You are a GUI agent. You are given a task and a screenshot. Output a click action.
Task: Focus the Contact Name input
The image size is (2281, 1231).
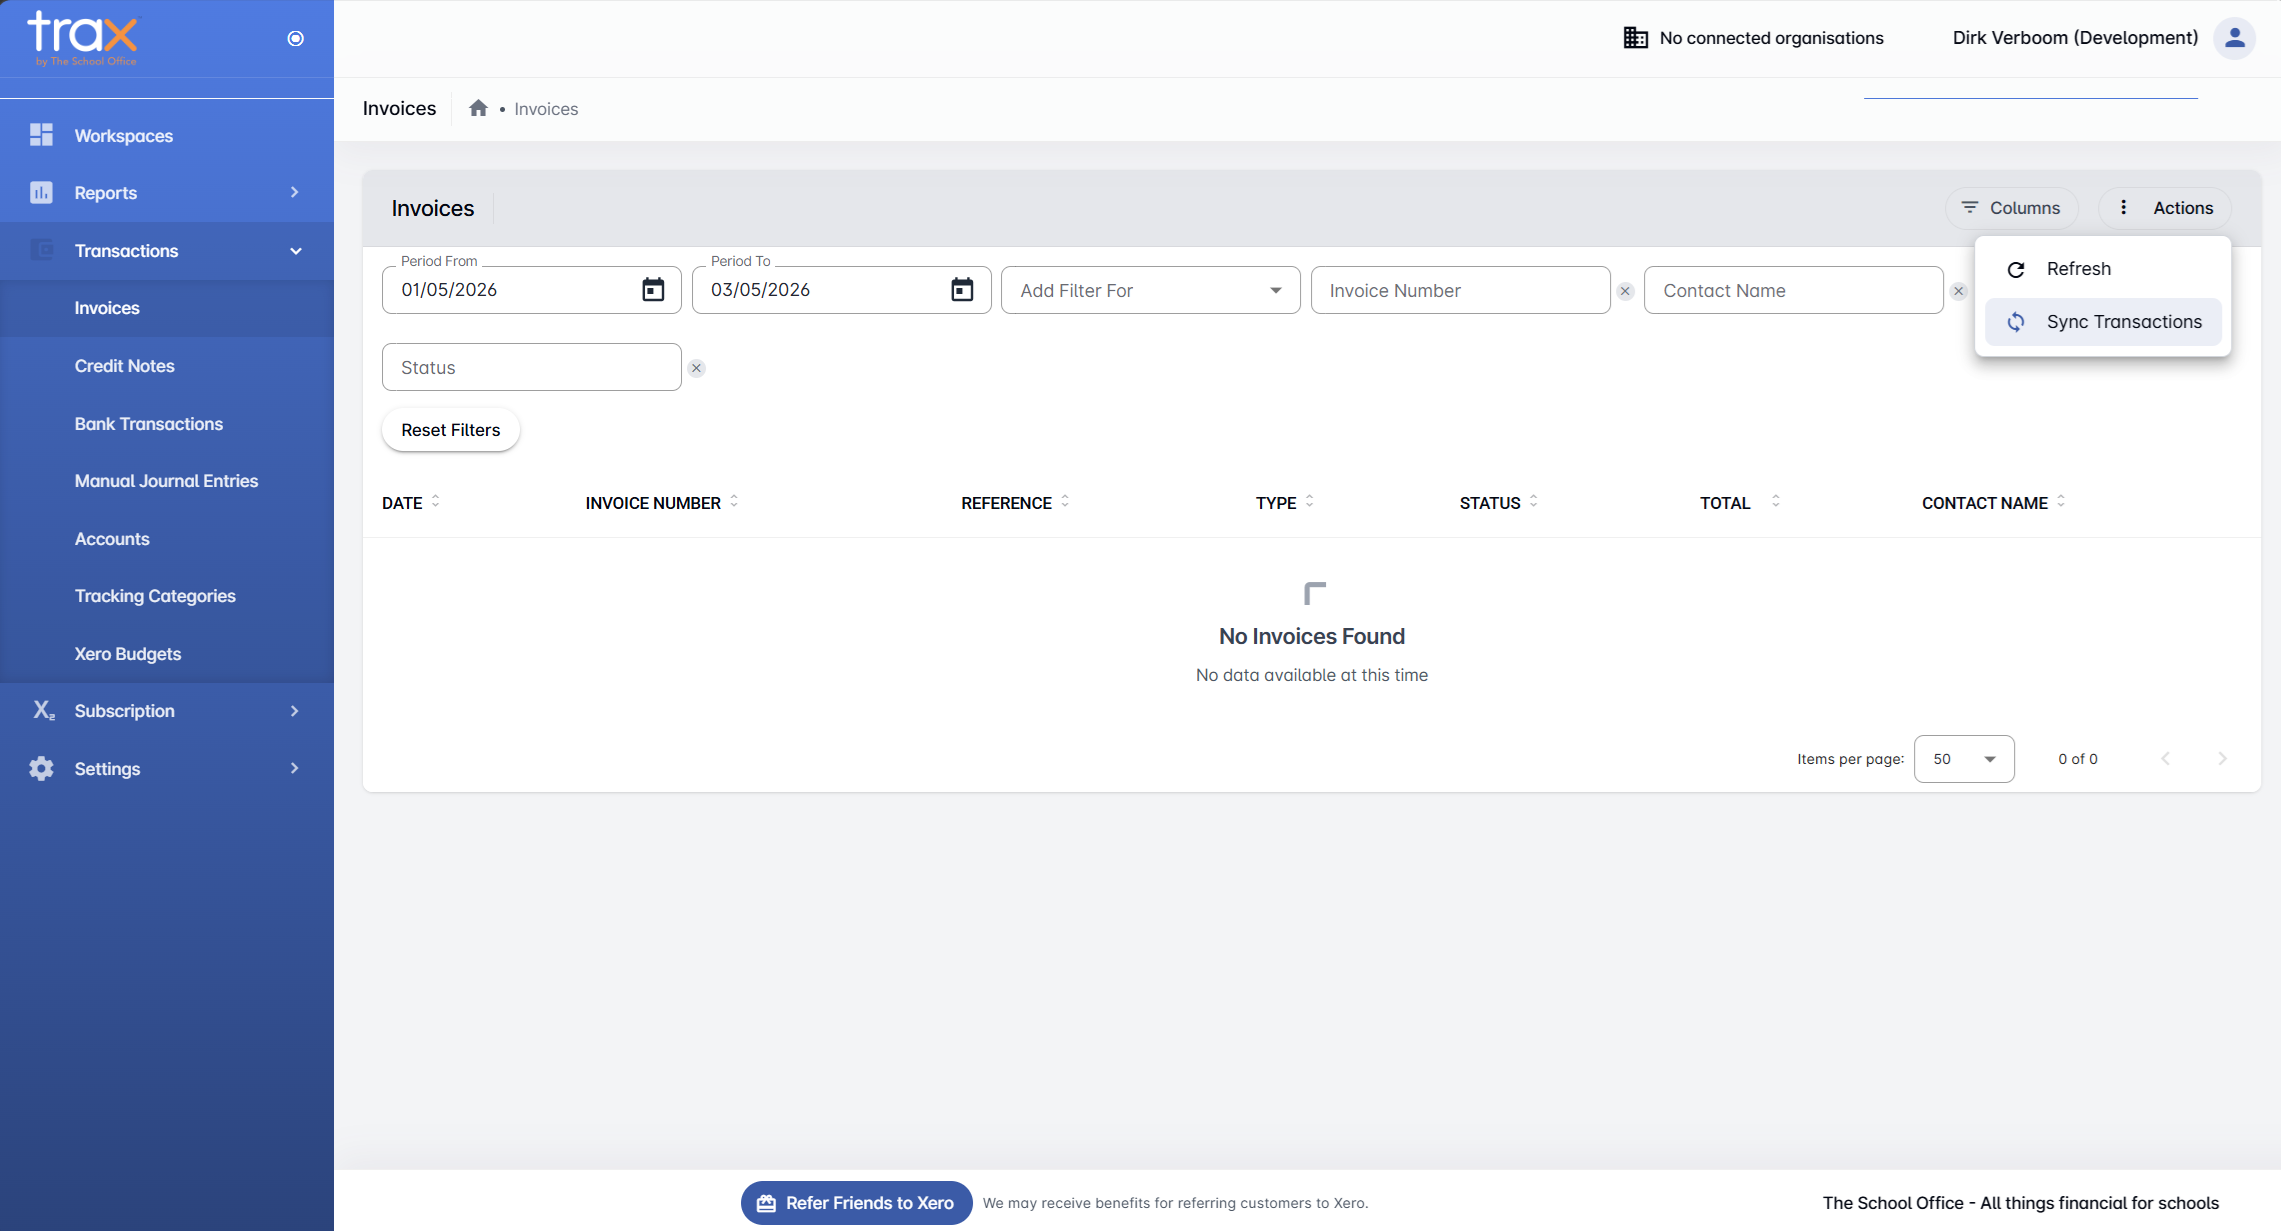[x=1793, y=290]
